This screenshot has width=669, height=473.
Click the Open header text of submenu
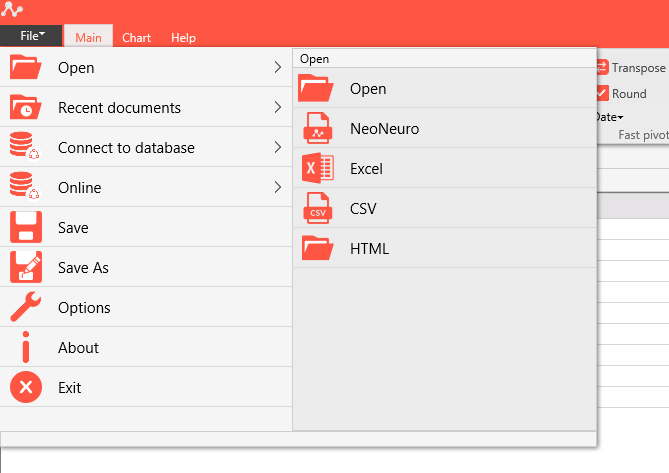314,59
